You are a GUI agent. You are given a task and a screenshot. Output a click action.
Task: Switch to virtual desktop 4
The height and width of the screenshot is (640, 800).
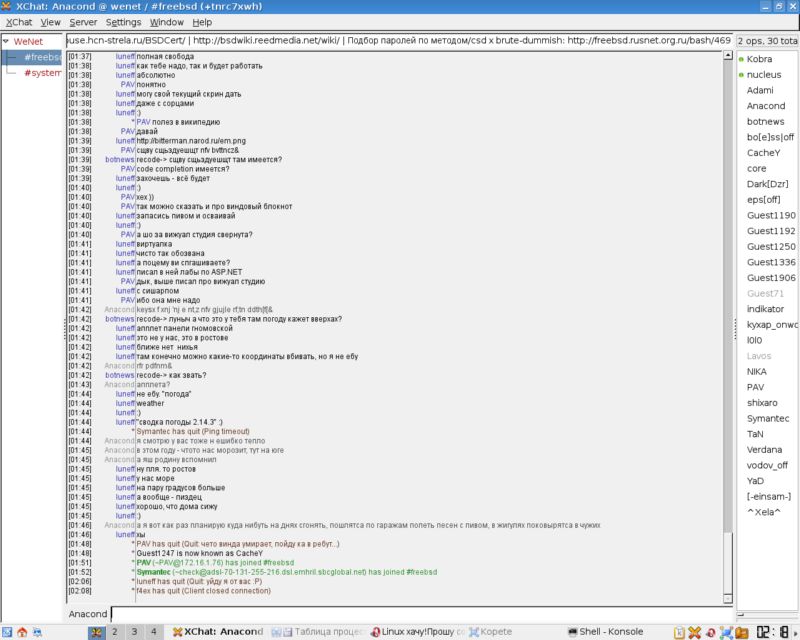[154, 632]
